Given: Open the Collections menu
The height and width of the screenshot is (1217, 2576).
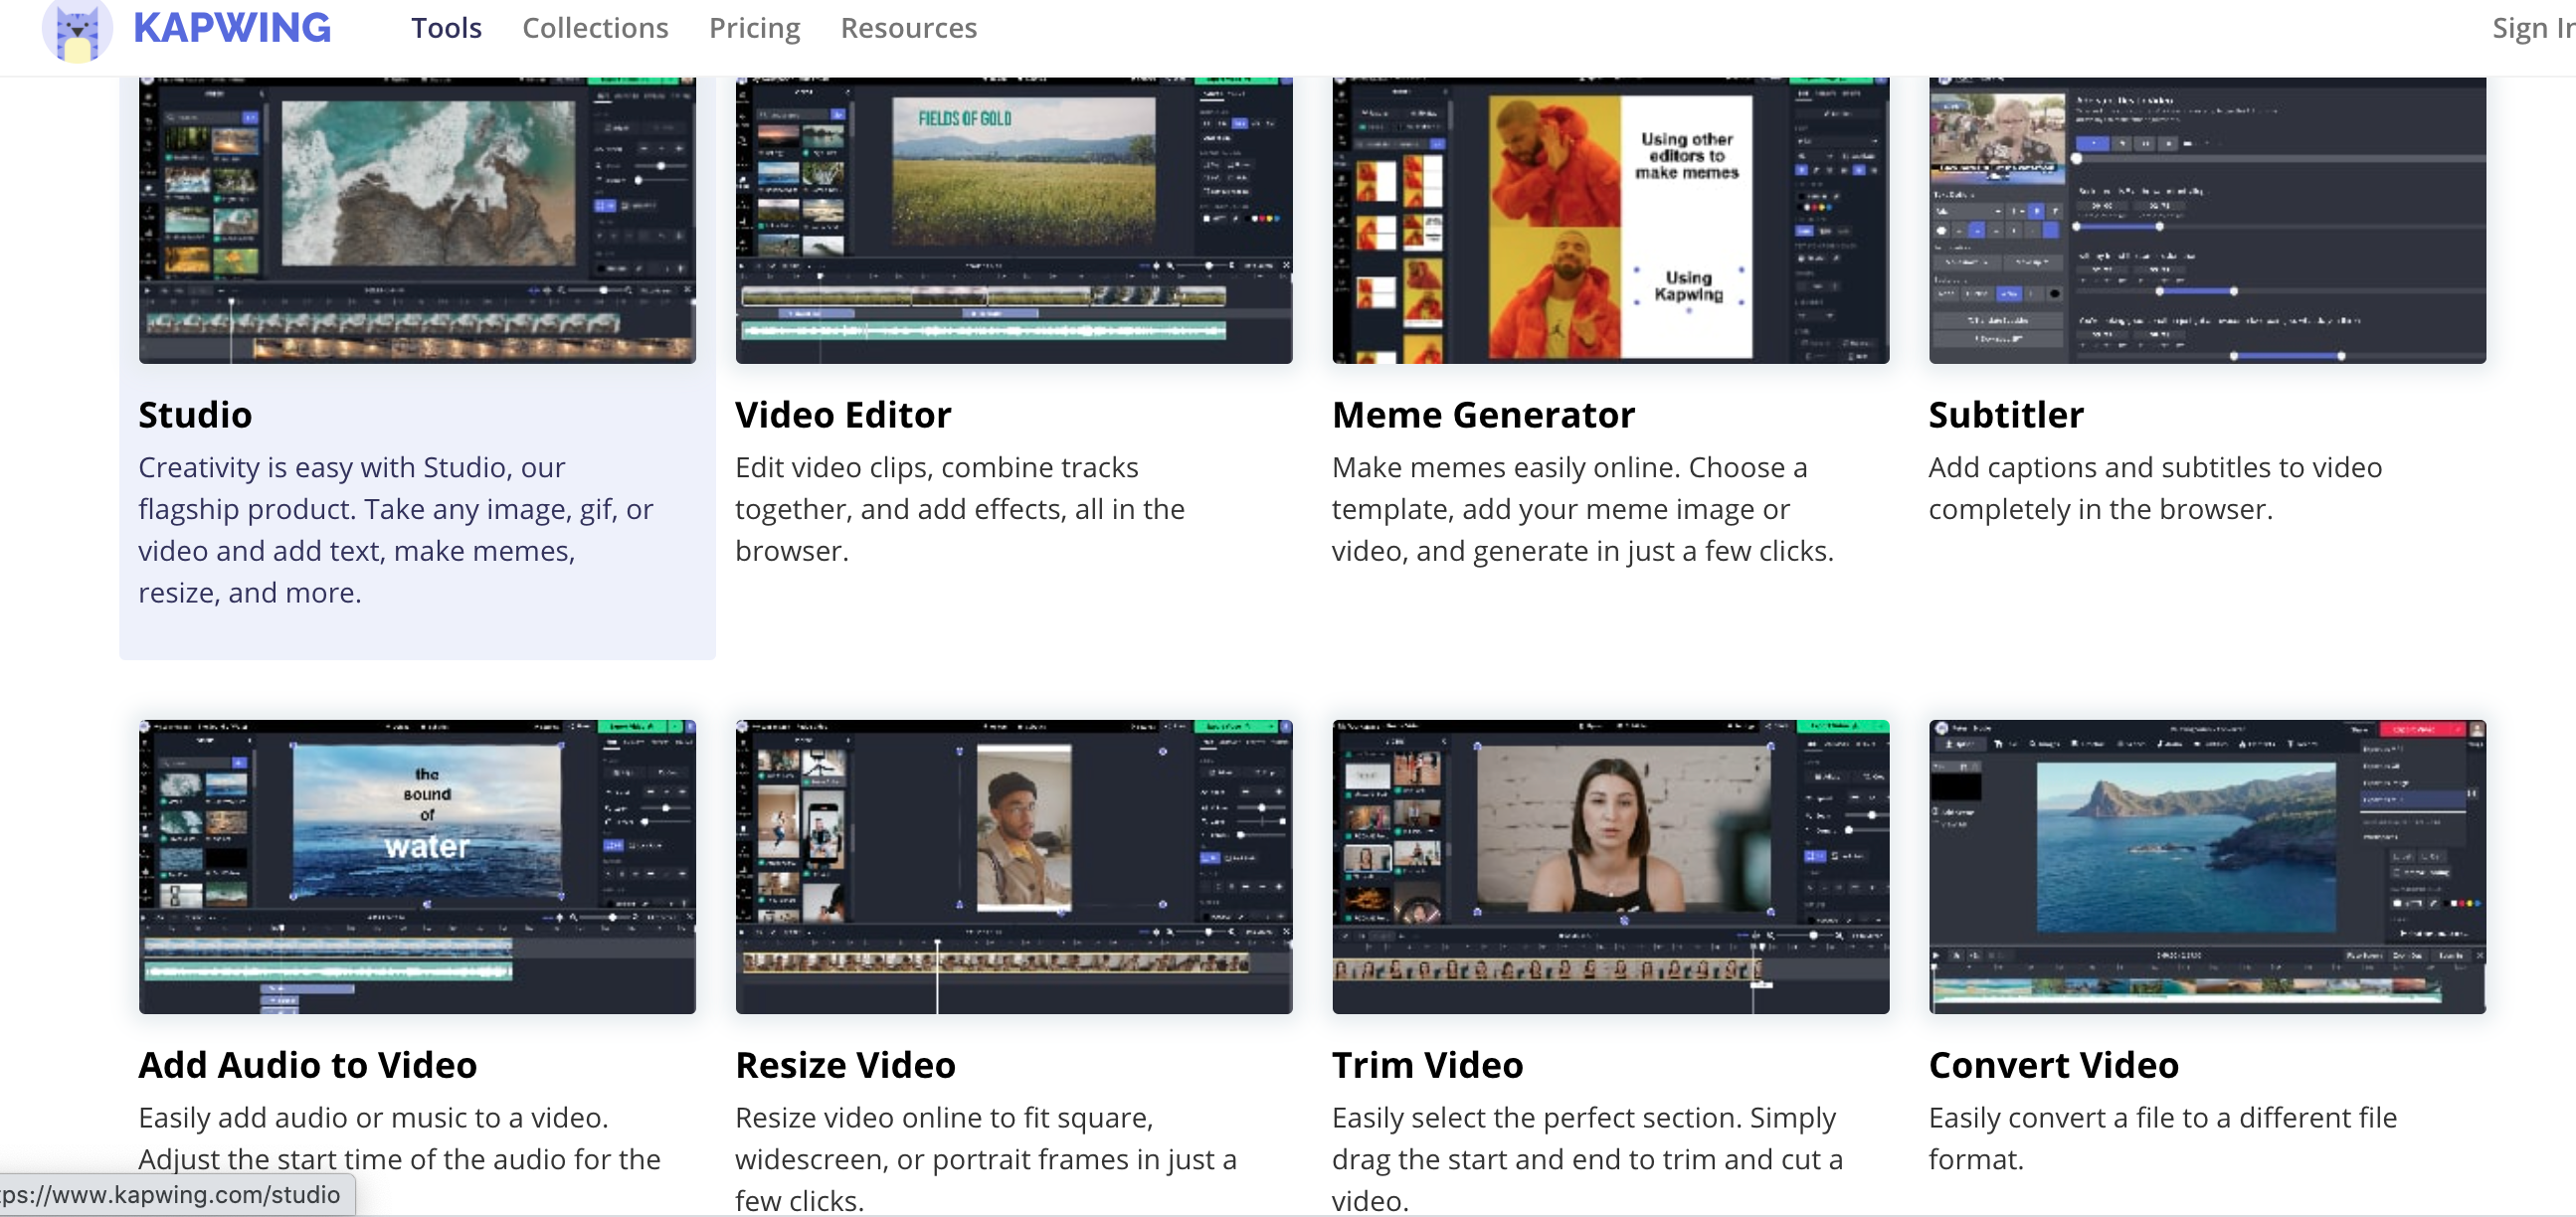Looking at the screenshot, I should pos(595,28).
